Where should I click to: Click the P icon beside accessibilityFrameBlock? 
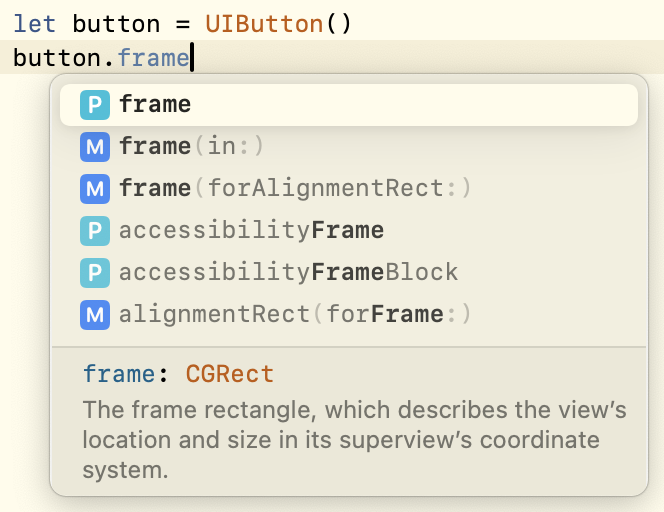(x=95, y=272)
